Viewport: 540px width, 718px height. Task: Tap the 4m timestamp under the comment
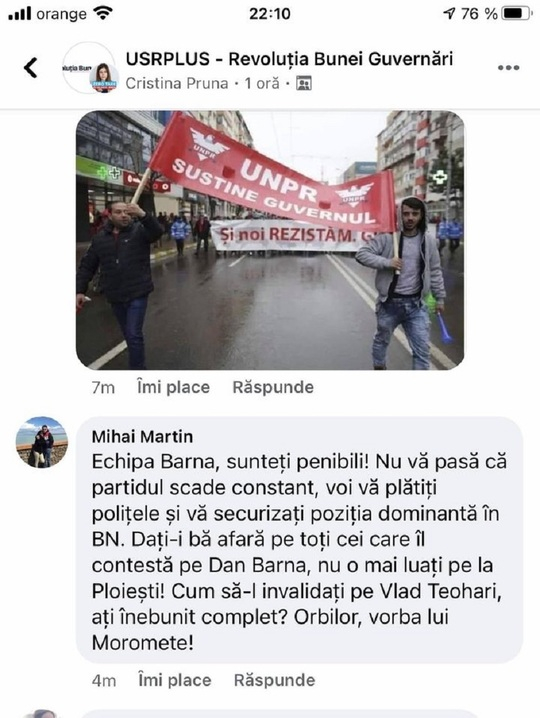104,681
